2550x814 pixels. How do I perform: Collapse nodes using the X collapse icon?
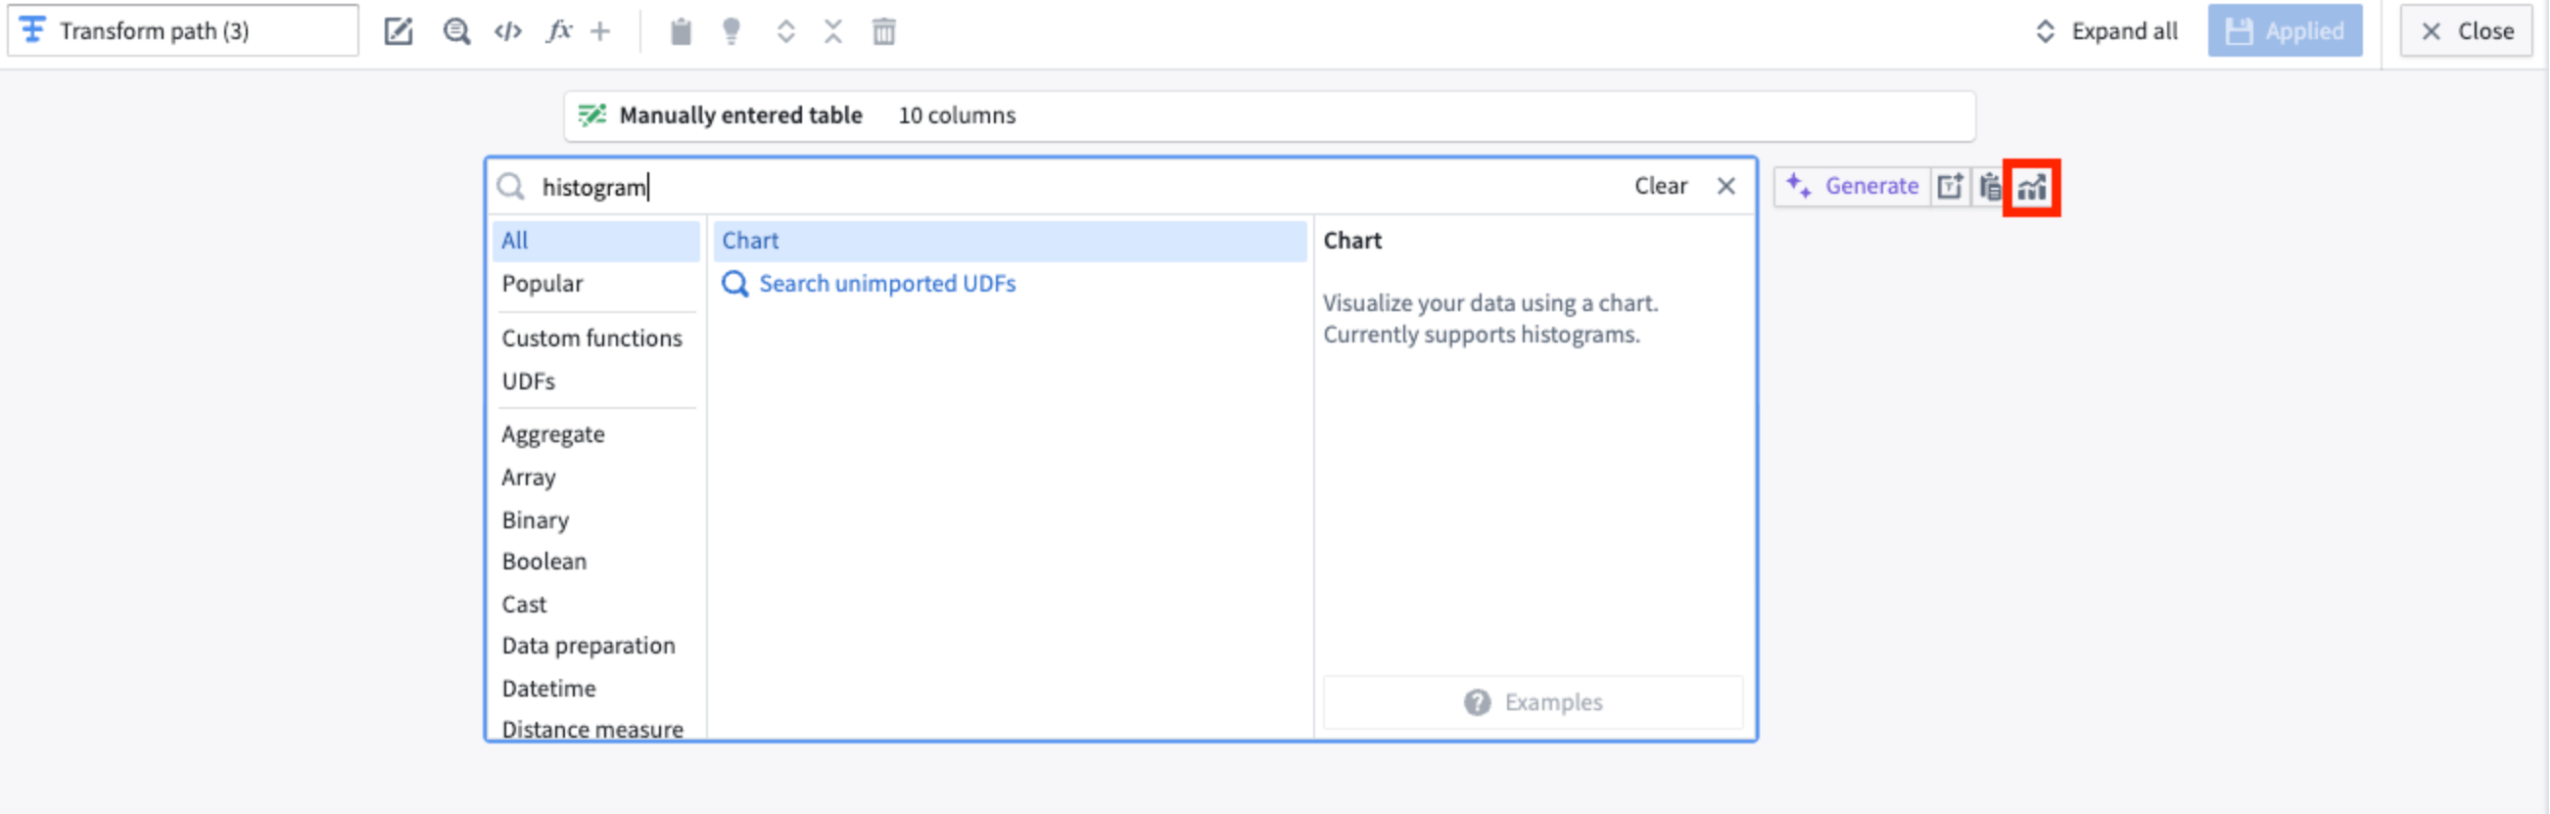coord(833,31)
